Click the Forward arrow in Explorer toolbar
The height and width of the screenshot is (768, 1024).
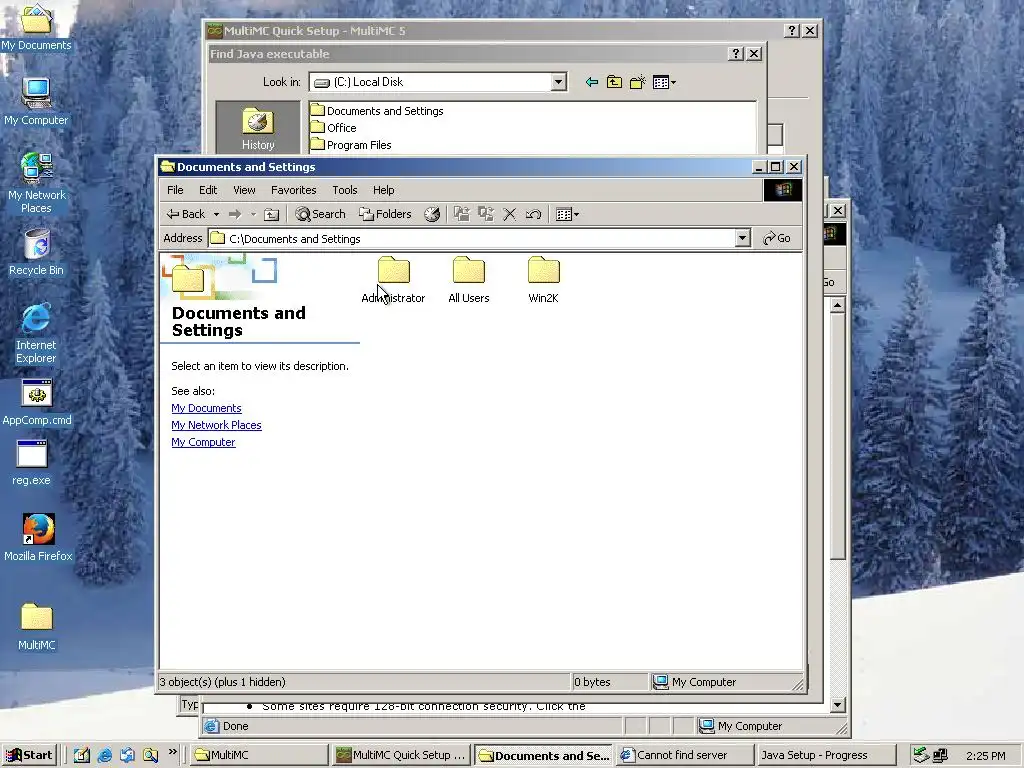point(234,214)
